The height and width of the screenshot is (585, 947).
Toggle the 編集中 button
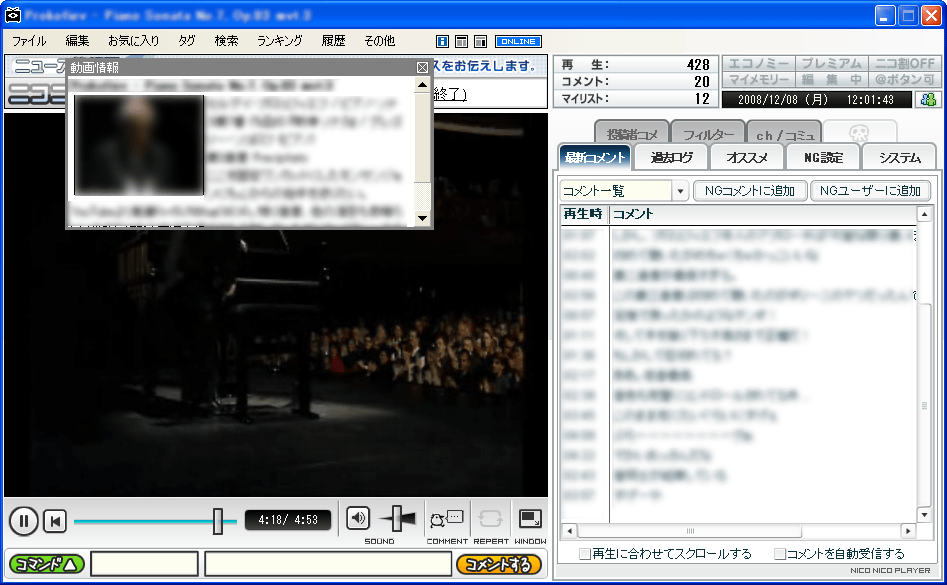tap(832, 79)
